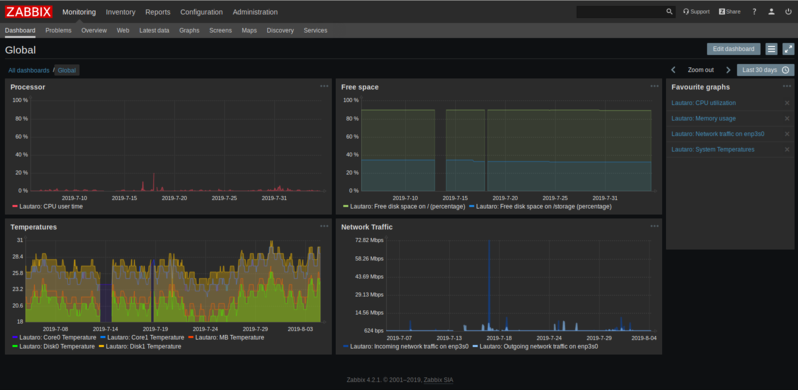Click the global search input field

click(x=620, y=12)
